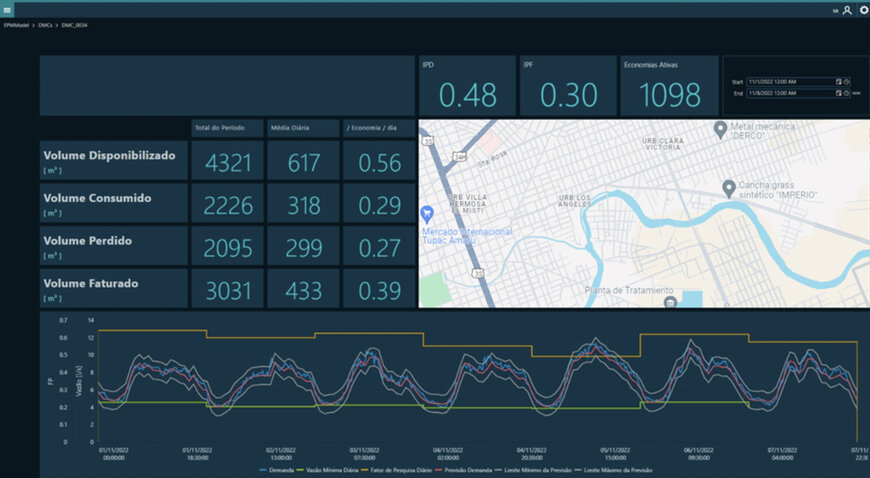Click the Volume Consumido row label
Screen dimensions: 870x478
[x=97, y=198]
